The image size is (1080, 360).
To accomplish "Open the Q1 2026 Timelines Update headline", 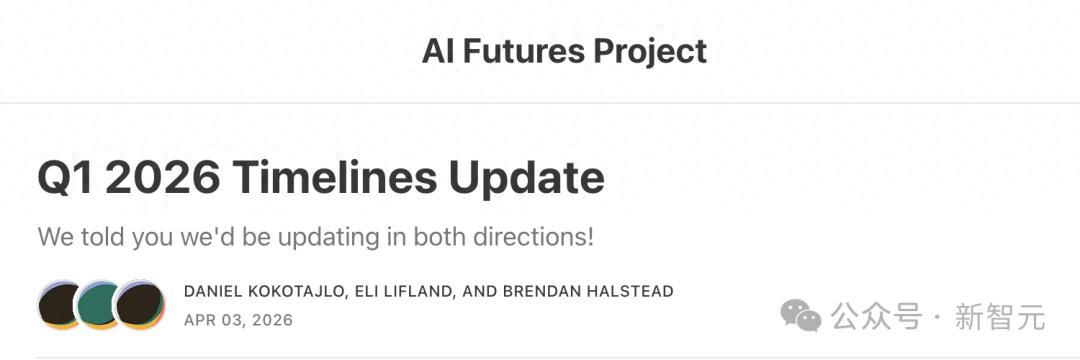I will [x=321, y=178].
